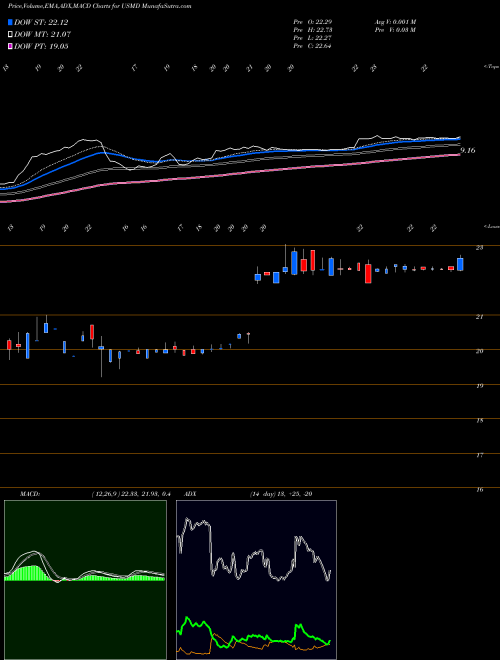The width and height of the screenshot is (500, 660).
Task: Click the pink DOW PT legend swatch
Action: pyautogui.click(x=10, y=46)
